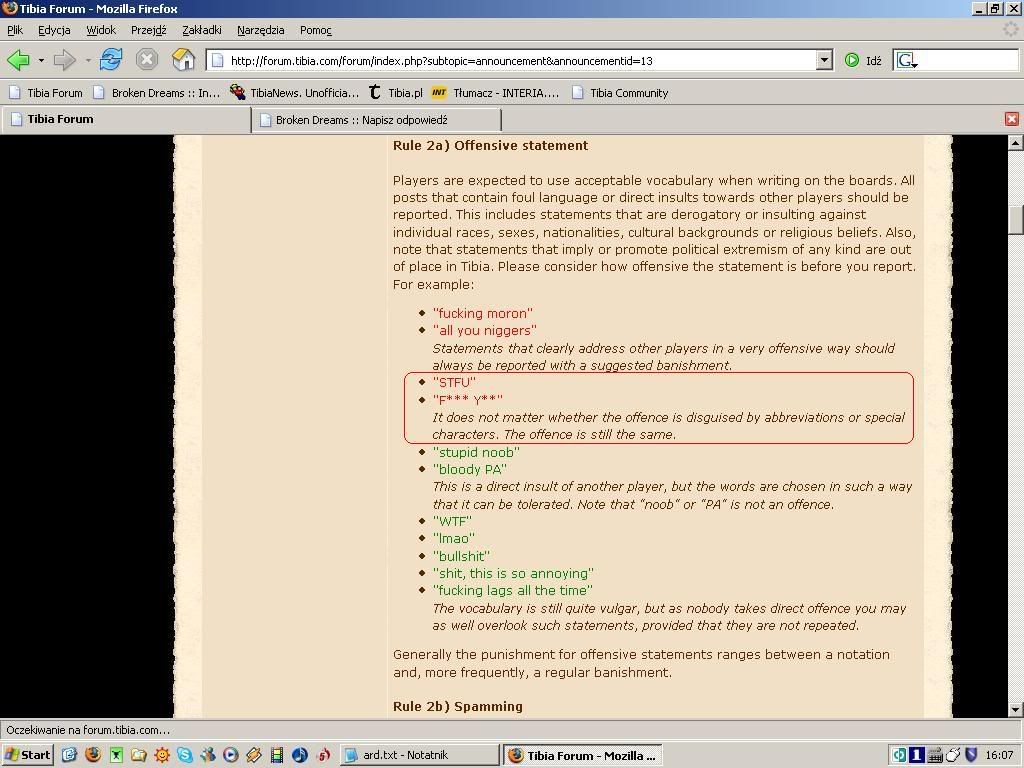Open the Przejdź menu
Image resolution: width=1024 pixels, height=768 pixels.
point(149,30)
